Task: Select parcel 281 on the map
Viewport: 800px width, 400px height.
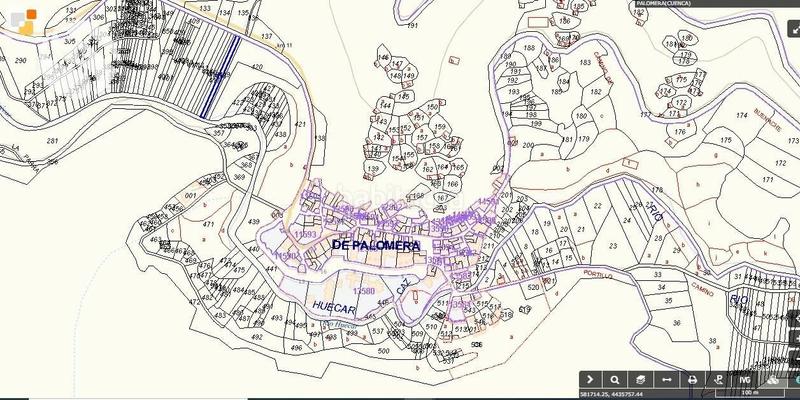Action: [x=52, y=141]
